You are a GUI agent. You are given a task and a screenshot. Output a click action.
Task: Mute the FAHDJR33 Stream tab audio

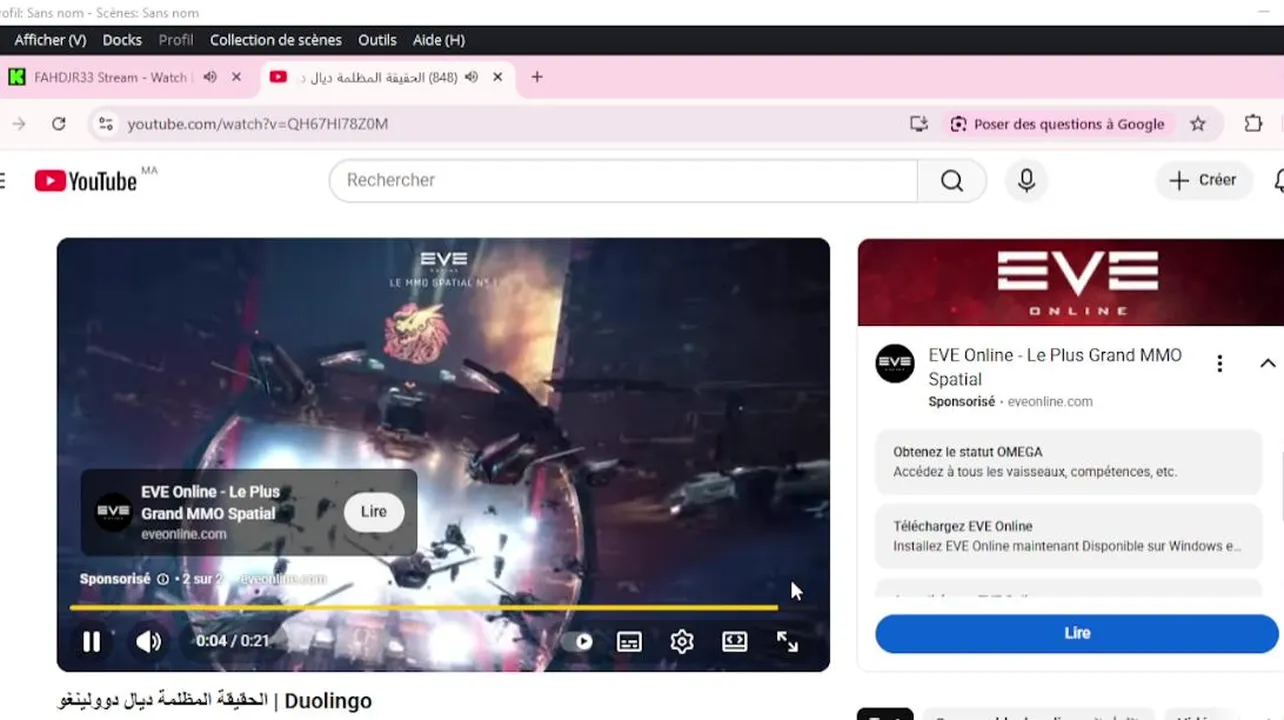pyautogui.click(x=210, y=77)
